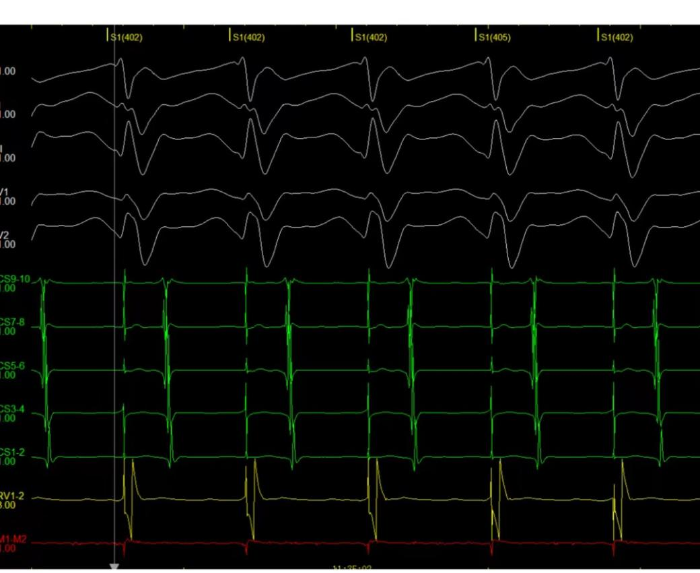
Task: Select the third S1(402) stimulus marker
Action: (x=373, y=37)
